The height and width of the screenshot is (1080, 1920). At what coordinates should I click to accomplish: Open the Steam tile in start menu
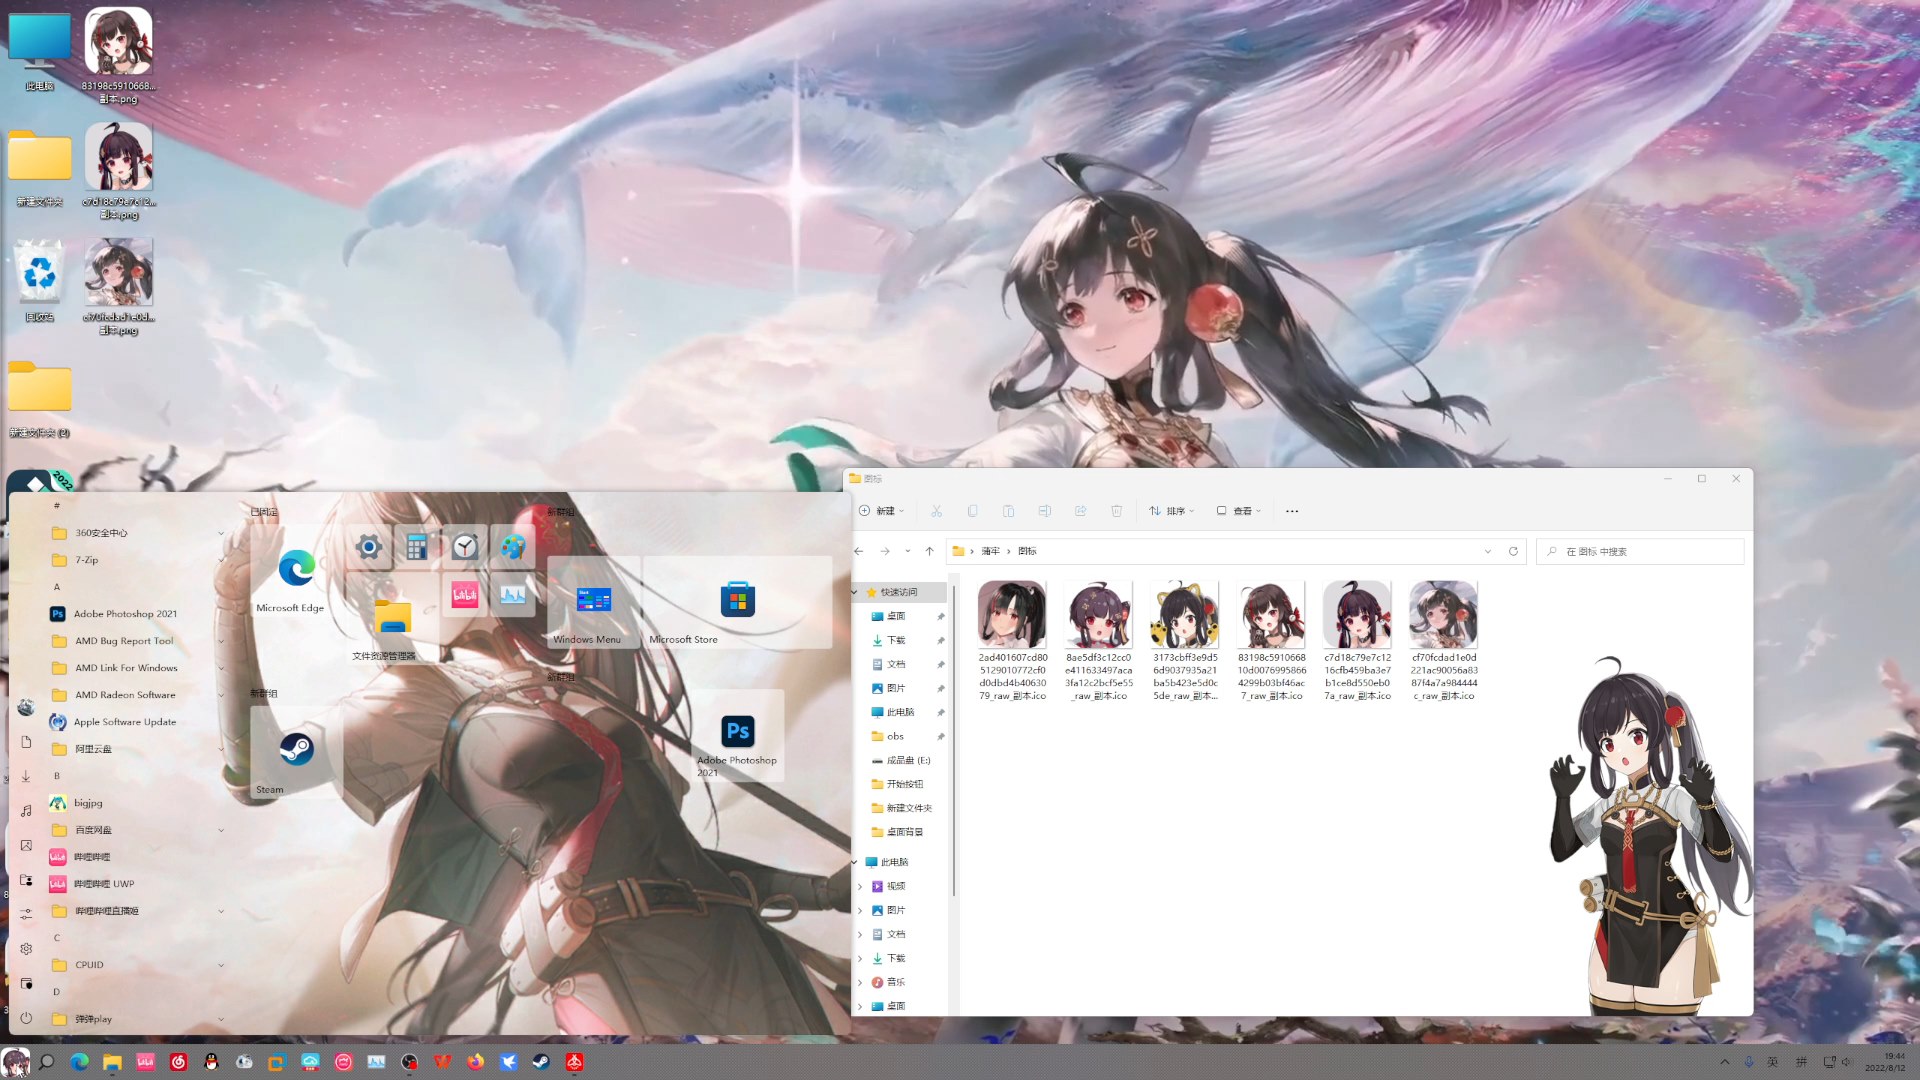(296, 751)
